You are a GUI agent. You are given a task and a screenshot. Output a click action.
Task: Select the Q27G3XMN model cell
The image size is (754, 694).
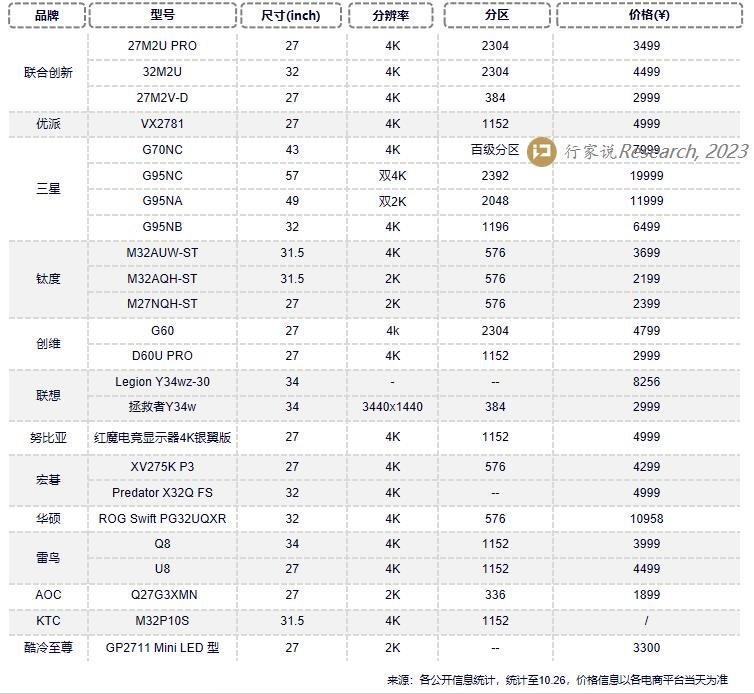pyautogui.click(x=163, y=595)
